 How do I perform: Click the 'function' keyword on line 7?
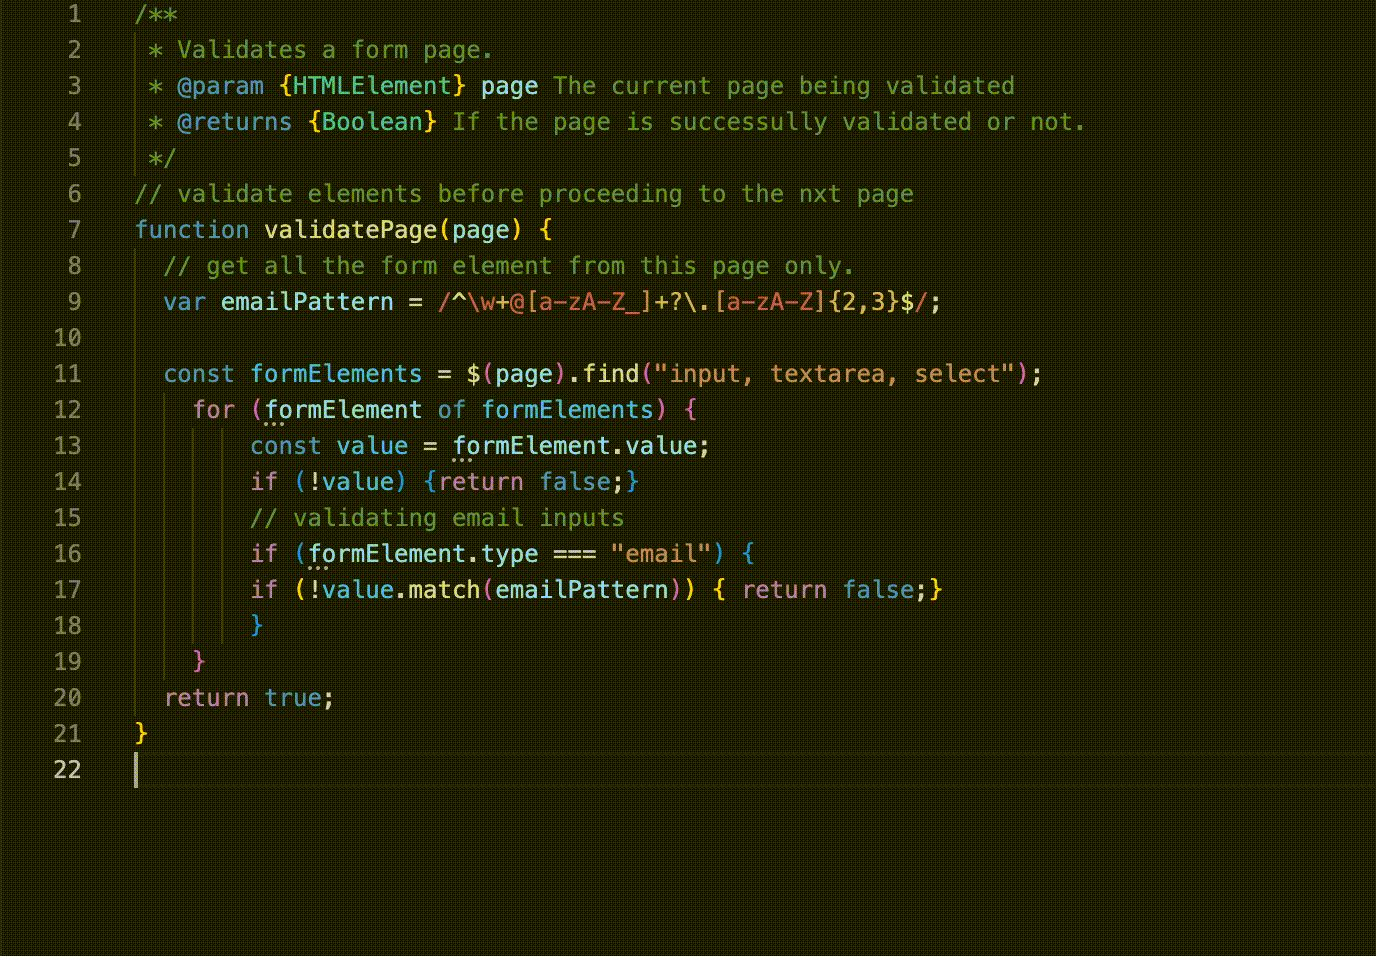tap(192, 230)
